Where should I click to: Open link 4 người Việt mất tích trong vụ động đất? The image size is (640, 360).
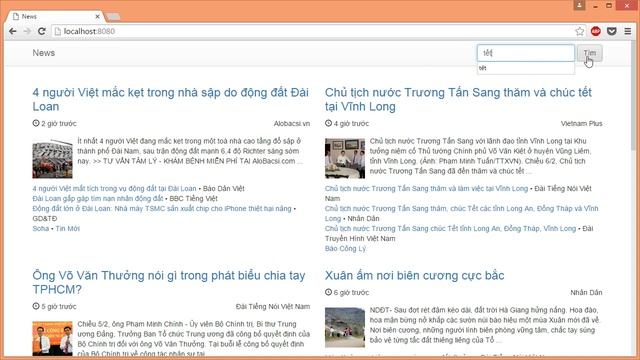point(114,189)
